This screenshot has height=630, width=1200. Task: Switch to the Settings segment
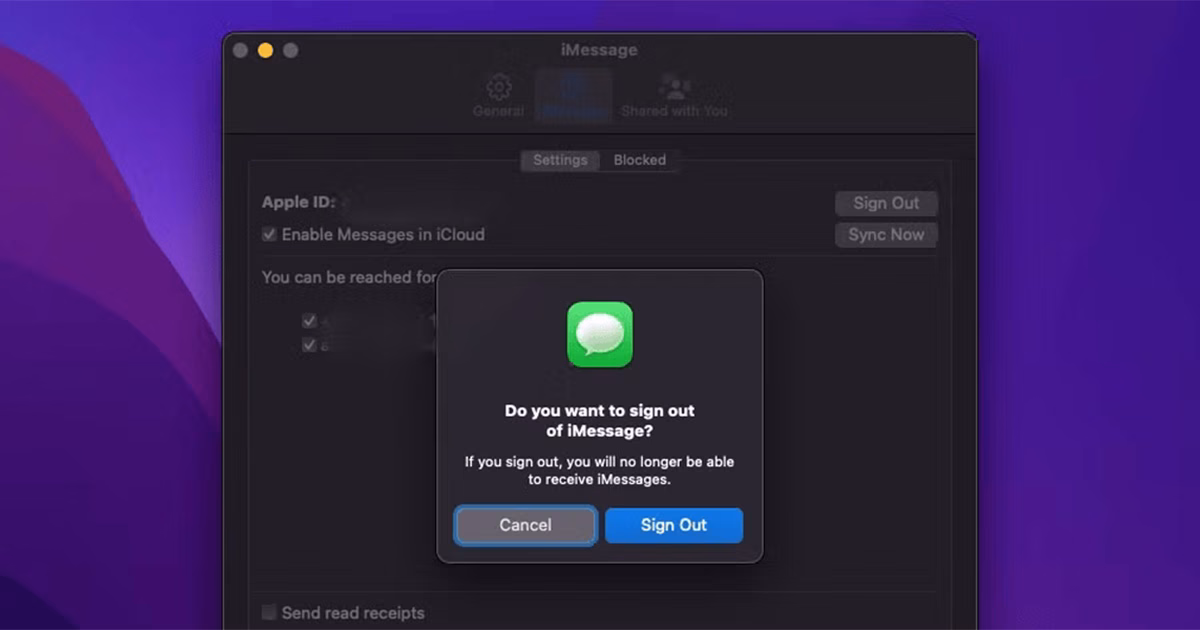click(560, 160)
